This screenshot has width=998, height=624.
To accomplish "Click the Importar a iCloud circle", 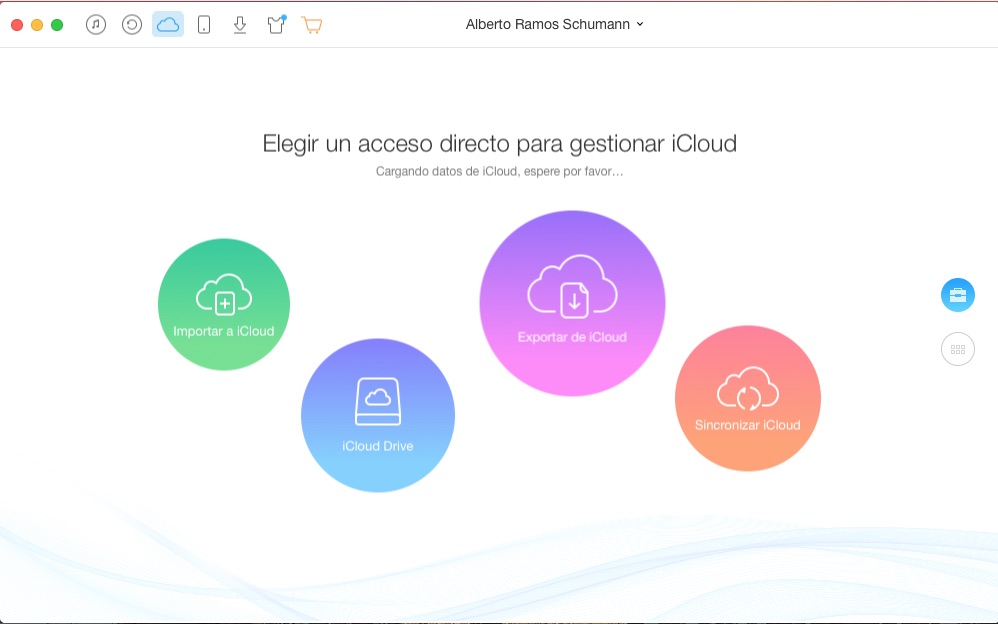I will 224,304.
